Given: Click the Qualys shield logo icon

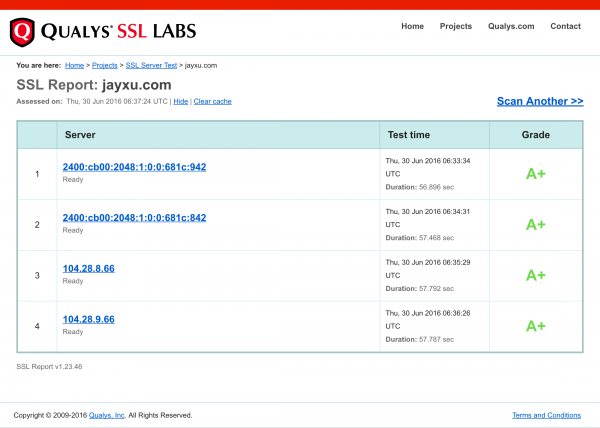Looking at the screenshot, I should tap(22, 32).
